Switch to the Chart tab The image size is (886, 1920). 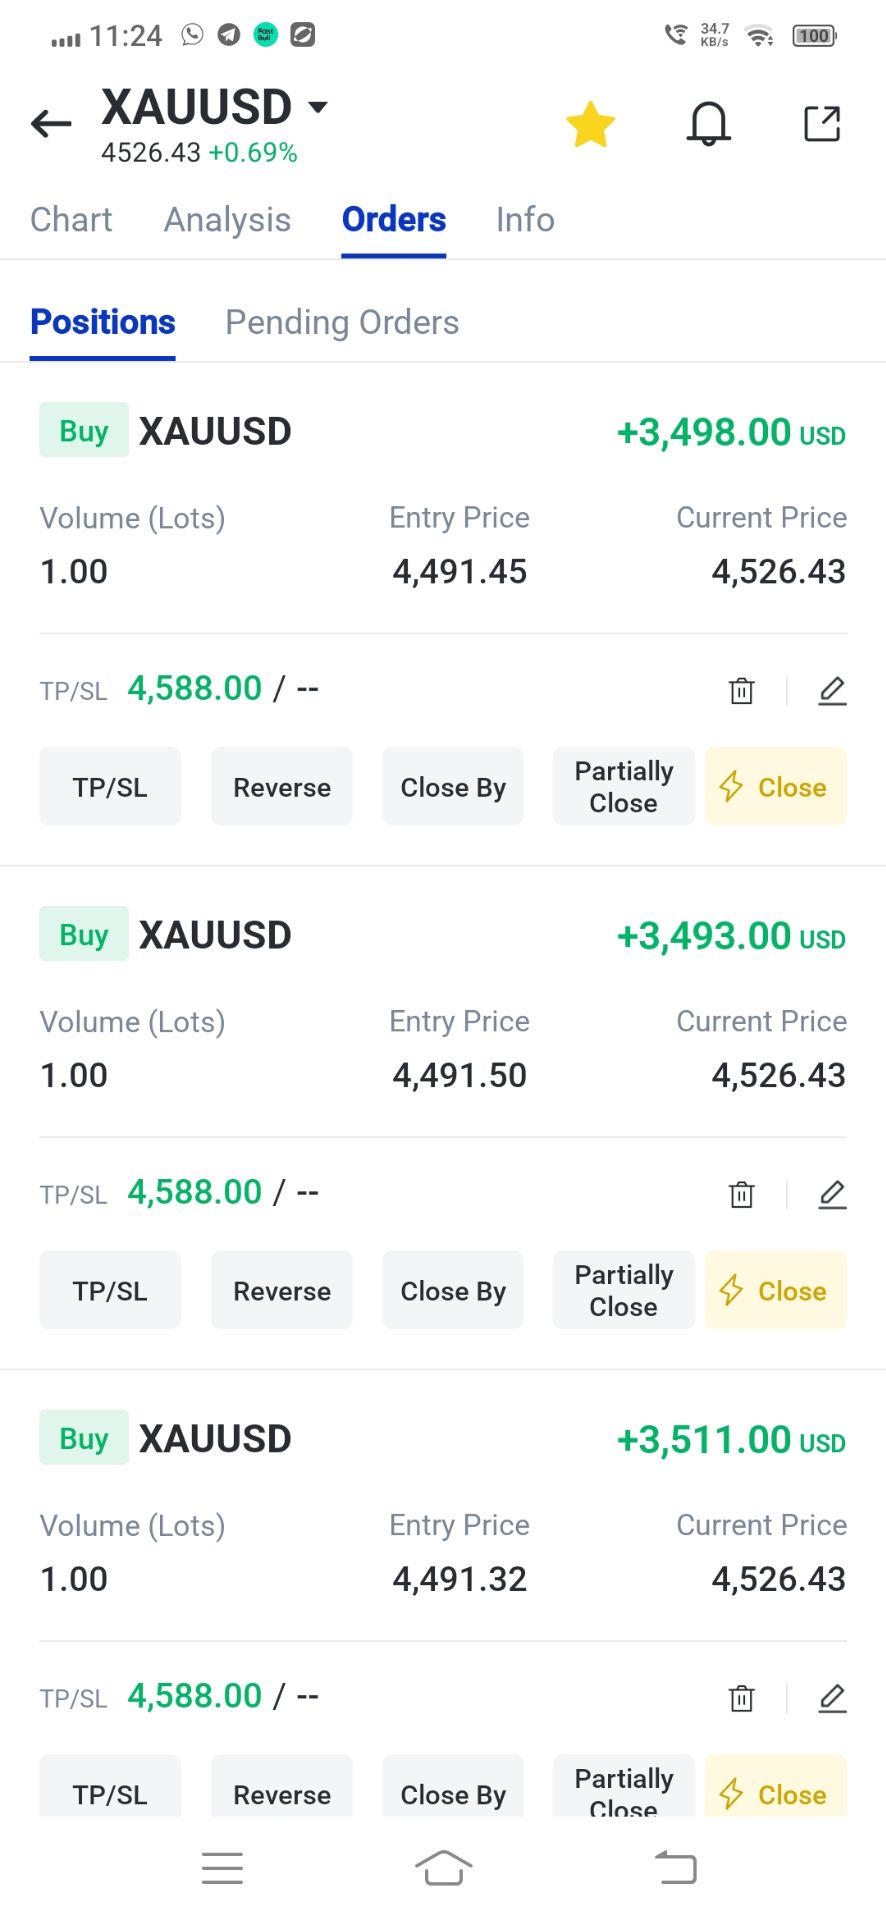pos(71,220)
